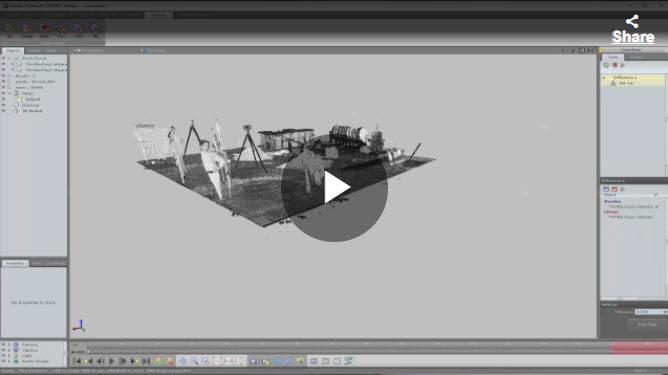668x375 pixels.
Task: Toggle visibility eye of the Default item
Action: (x=3, y=99)
